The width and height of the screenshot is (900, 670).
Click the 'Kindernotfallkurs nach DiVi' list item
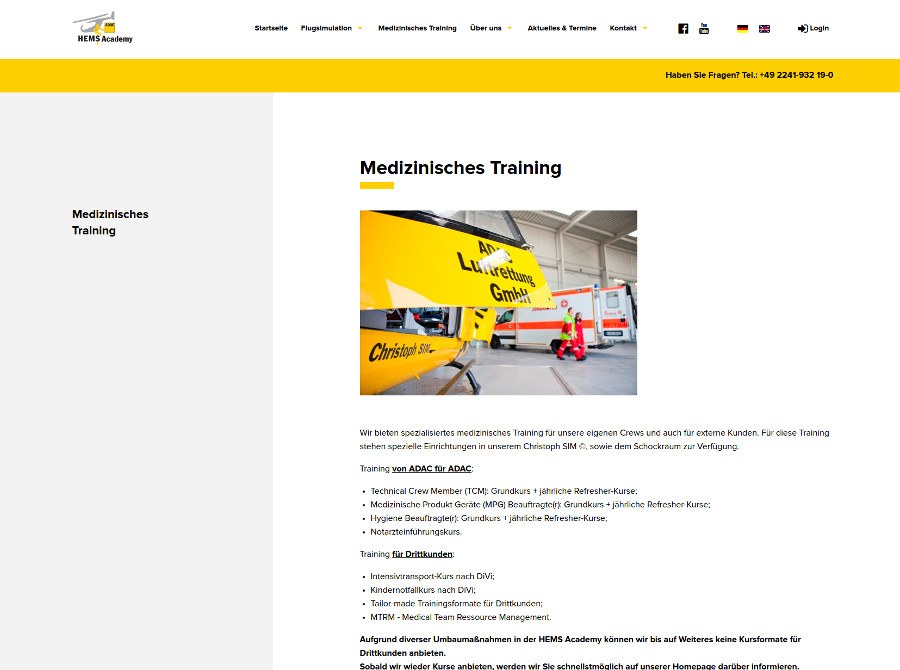coord(422,590)
